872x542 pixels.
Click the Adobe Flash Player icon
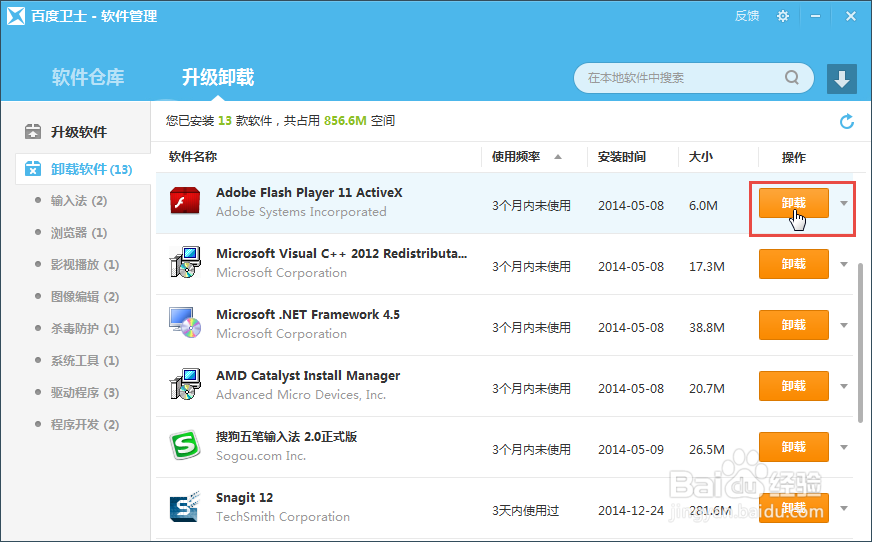[185, 201]
